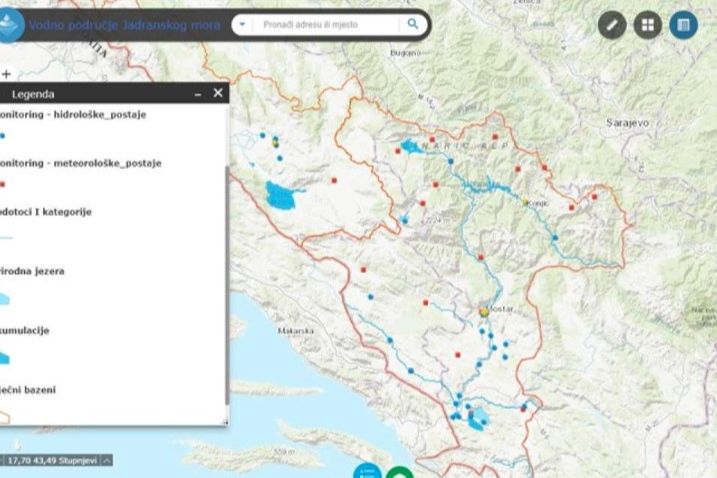
Task: Minimize the Legenda panel
Action: point(198,94)
